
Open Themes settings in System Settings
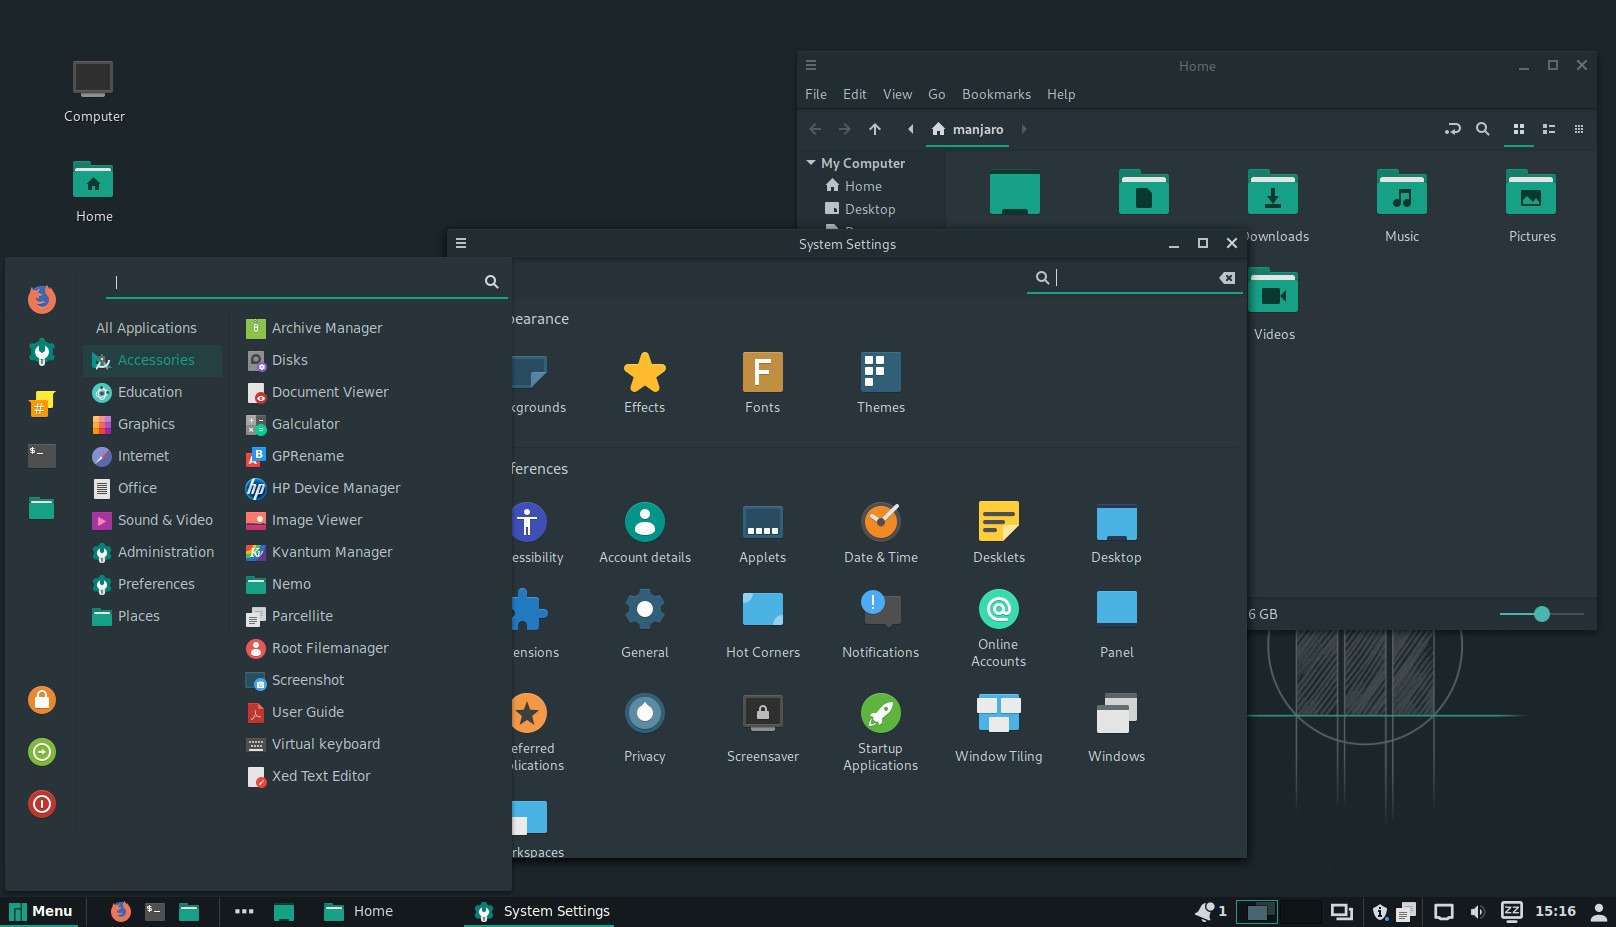pyautogui.click(x=880, y=383)
